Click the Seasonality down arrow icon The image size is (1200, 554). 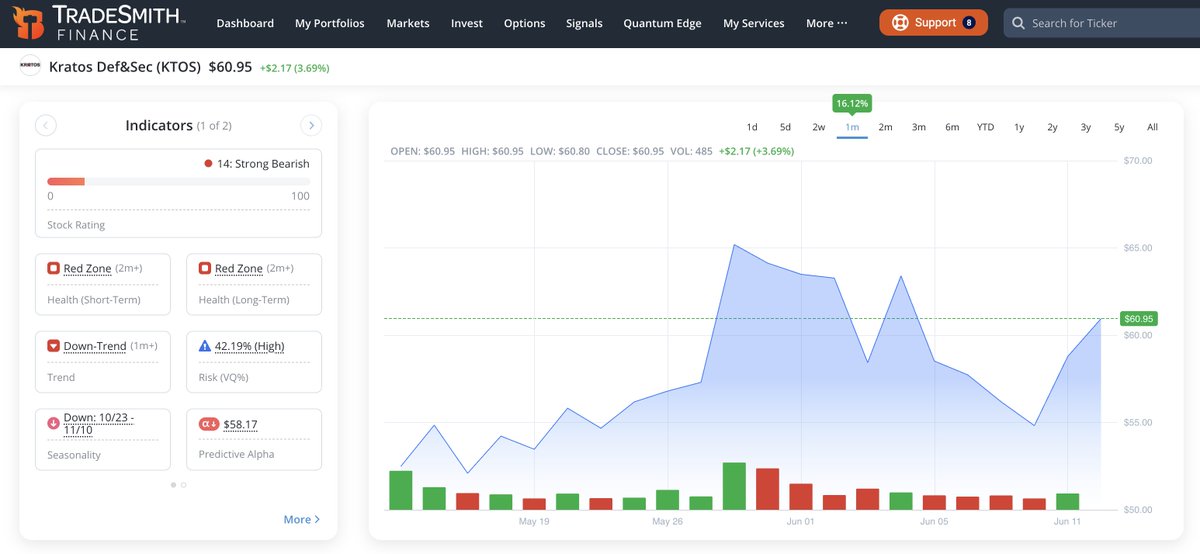point(54,423)
